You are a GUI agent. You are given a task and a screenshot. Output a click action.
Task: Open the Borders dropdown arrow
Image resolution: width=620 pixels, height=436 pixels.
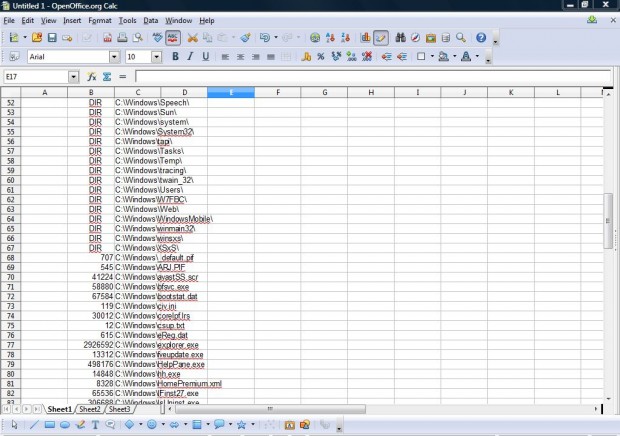click(x=432, y=56)
